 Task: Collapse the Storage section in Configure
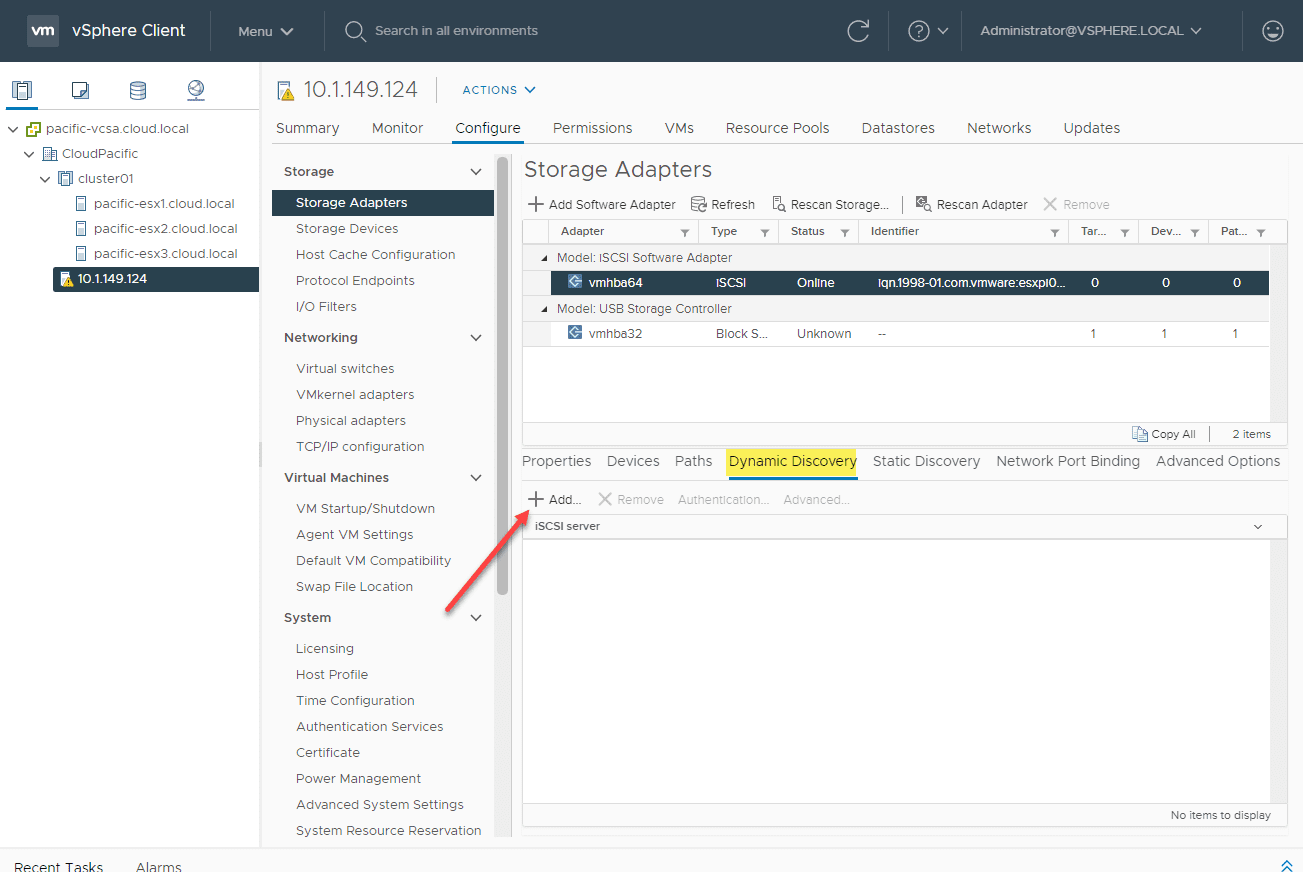(477, 171)
